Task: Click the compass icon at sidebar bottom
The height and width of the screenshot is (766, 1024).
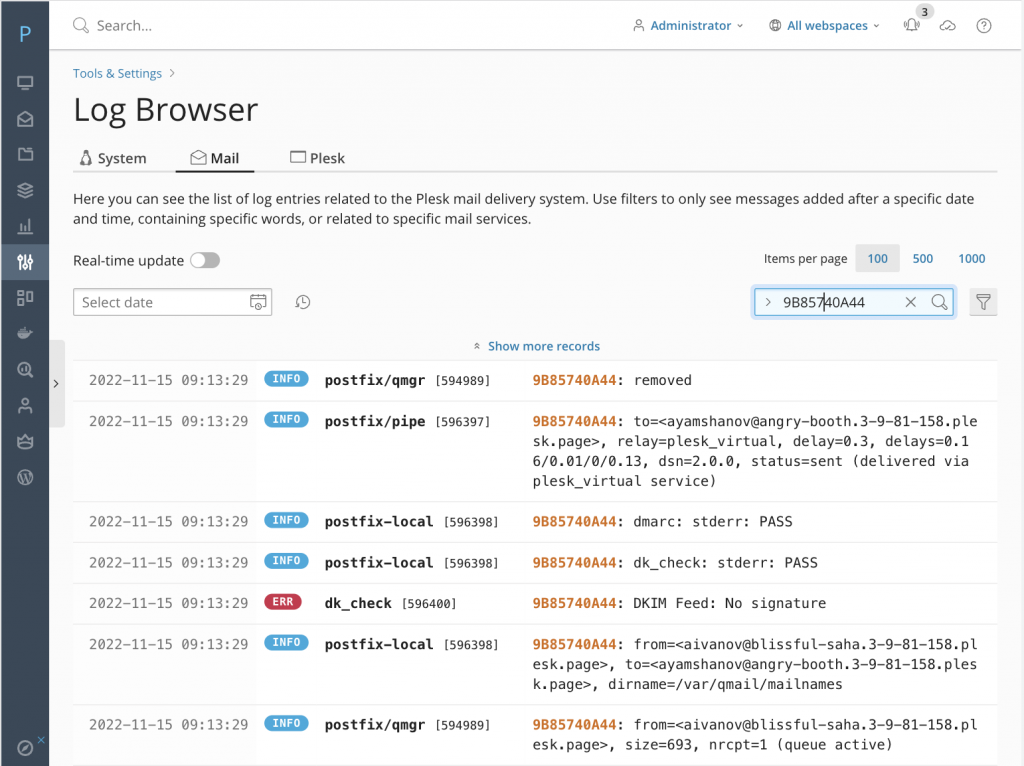Action: 25,748
